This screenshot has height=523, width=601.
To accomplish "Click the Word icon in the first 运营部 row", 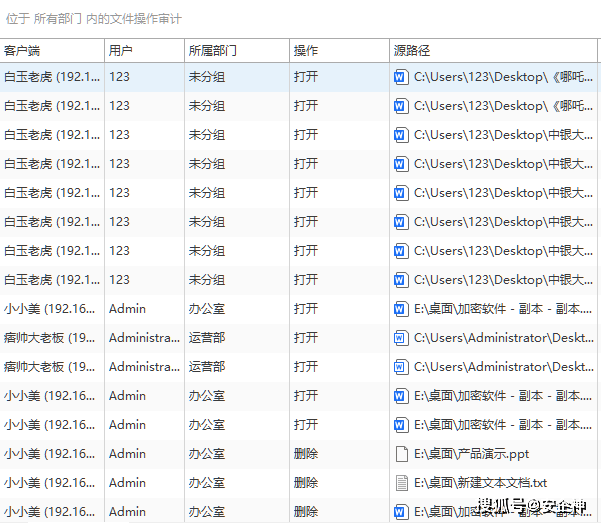I will pos(401,338).
